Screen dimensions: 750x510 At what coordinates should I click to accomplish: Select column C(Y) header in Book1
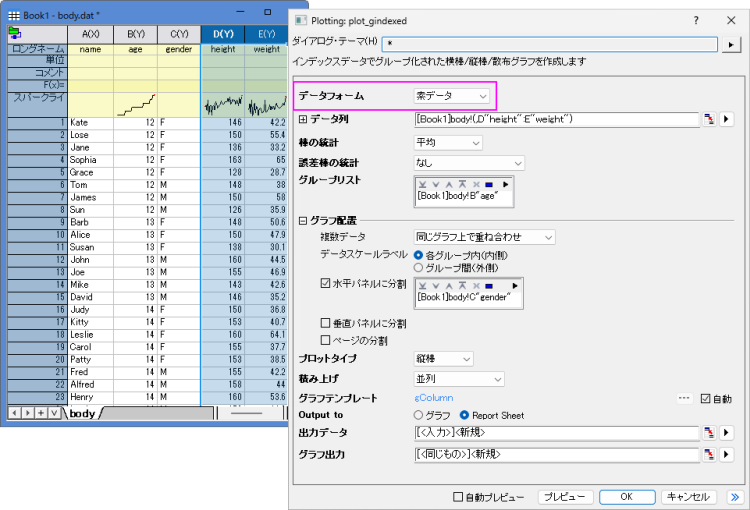(179, 34)
